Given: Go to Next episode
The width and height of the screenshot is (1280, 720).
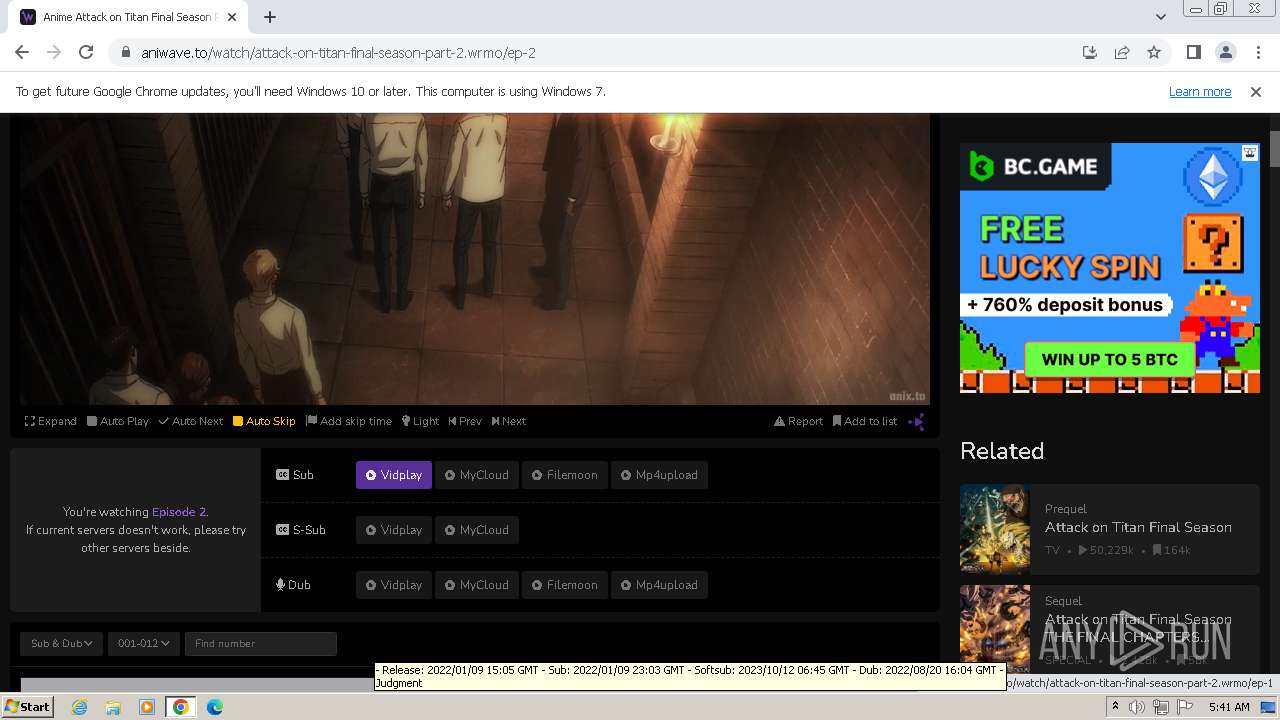Looking at the screenshot, I should point(509,421).
